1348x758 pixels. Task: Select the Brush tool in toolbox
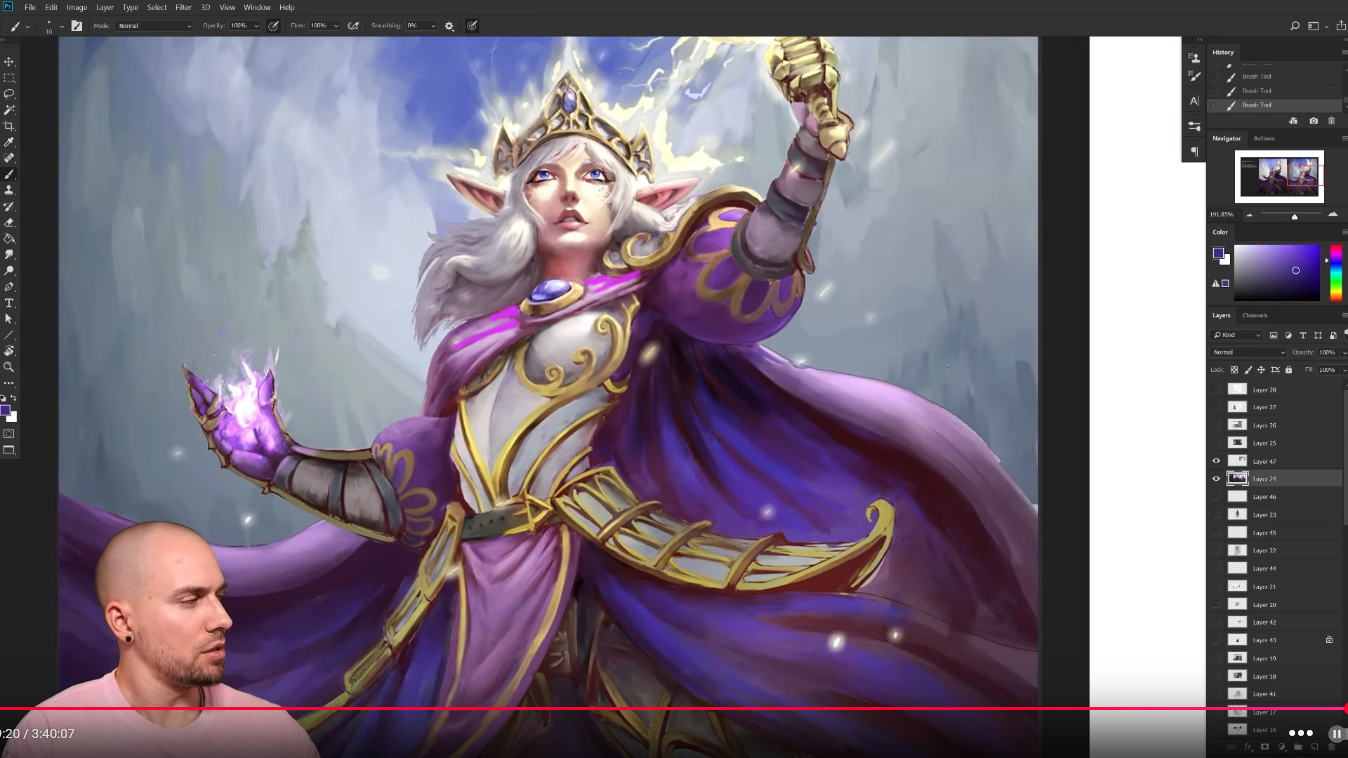9,174
